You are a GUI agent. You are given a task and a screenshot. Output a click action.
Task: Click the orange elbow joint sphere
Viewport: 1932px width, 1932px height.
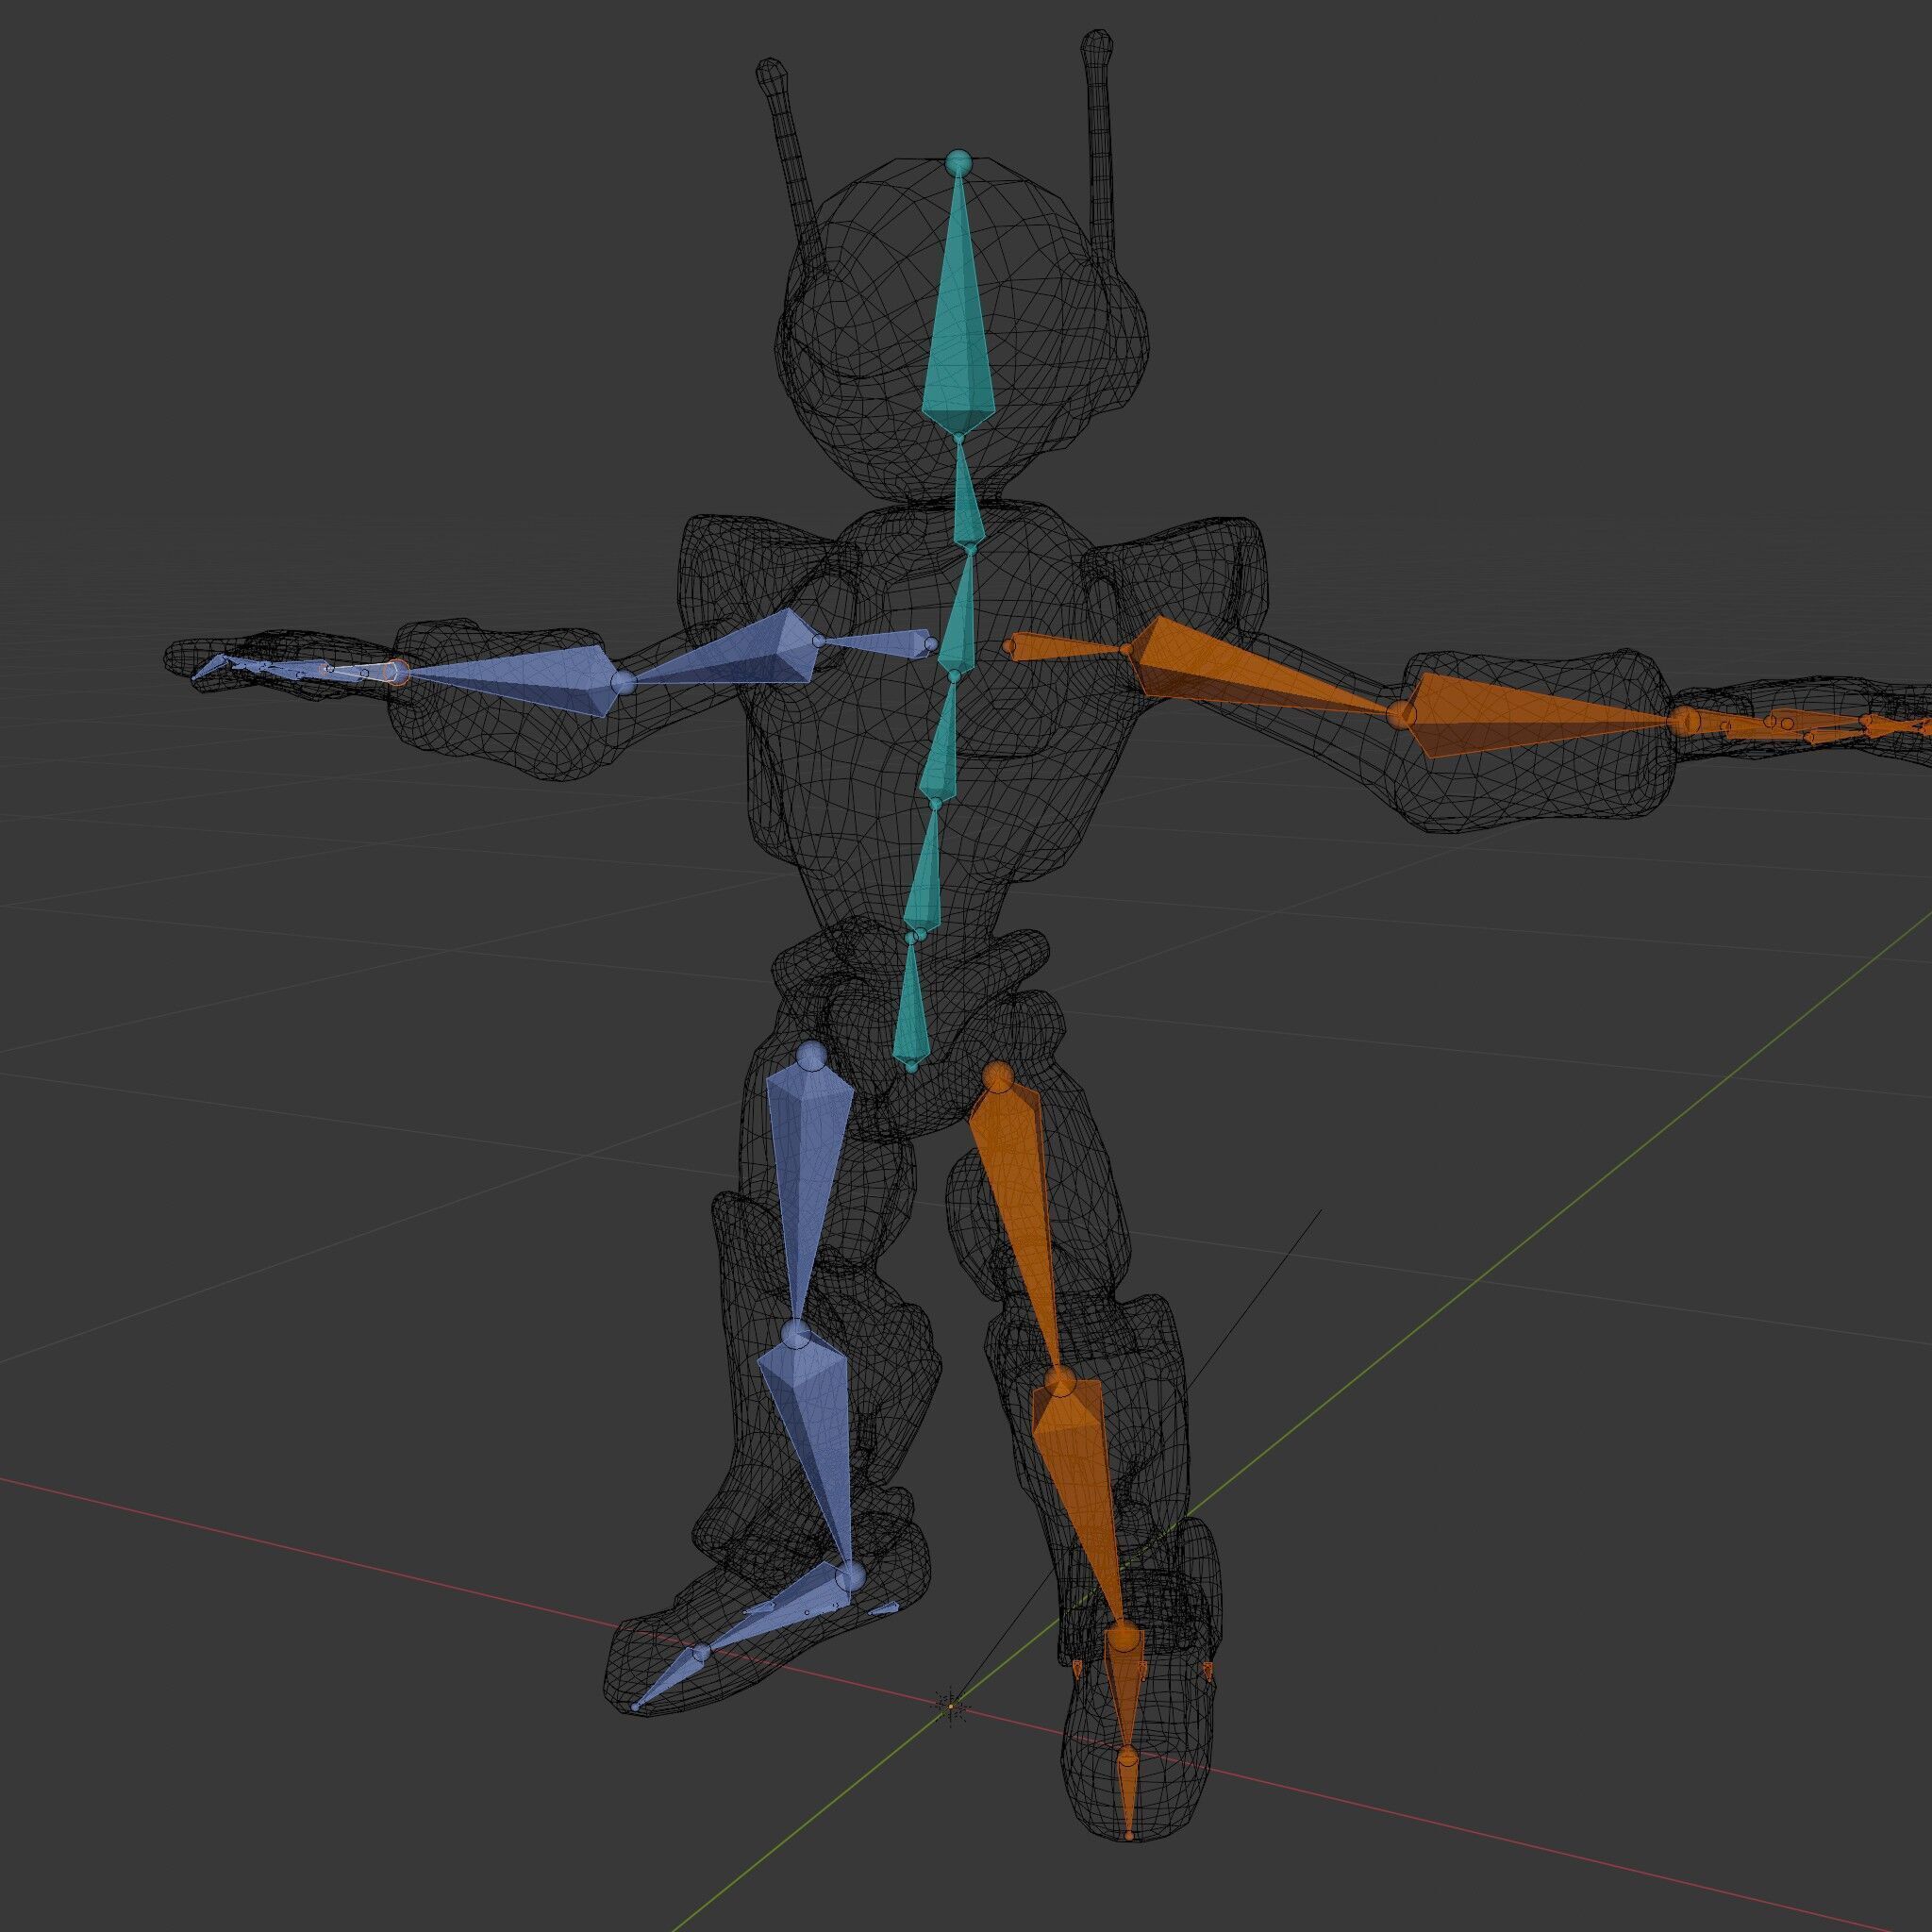pos(1403,714)
